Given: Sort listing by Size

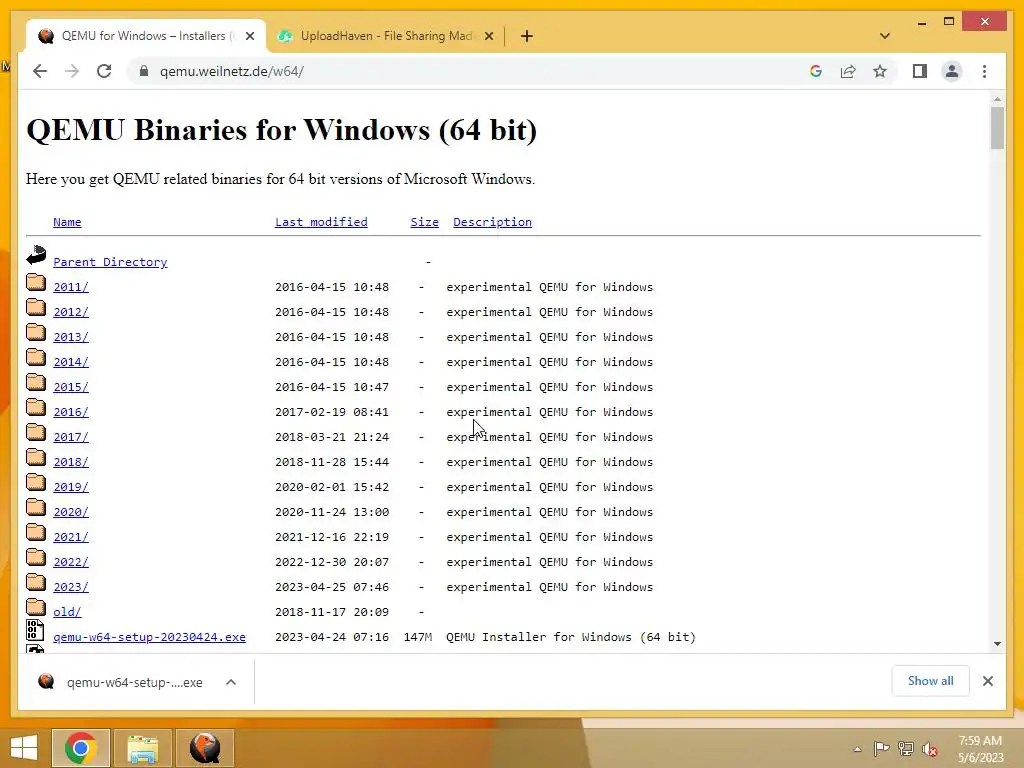Looking at the screenshot, I should 424,222.
